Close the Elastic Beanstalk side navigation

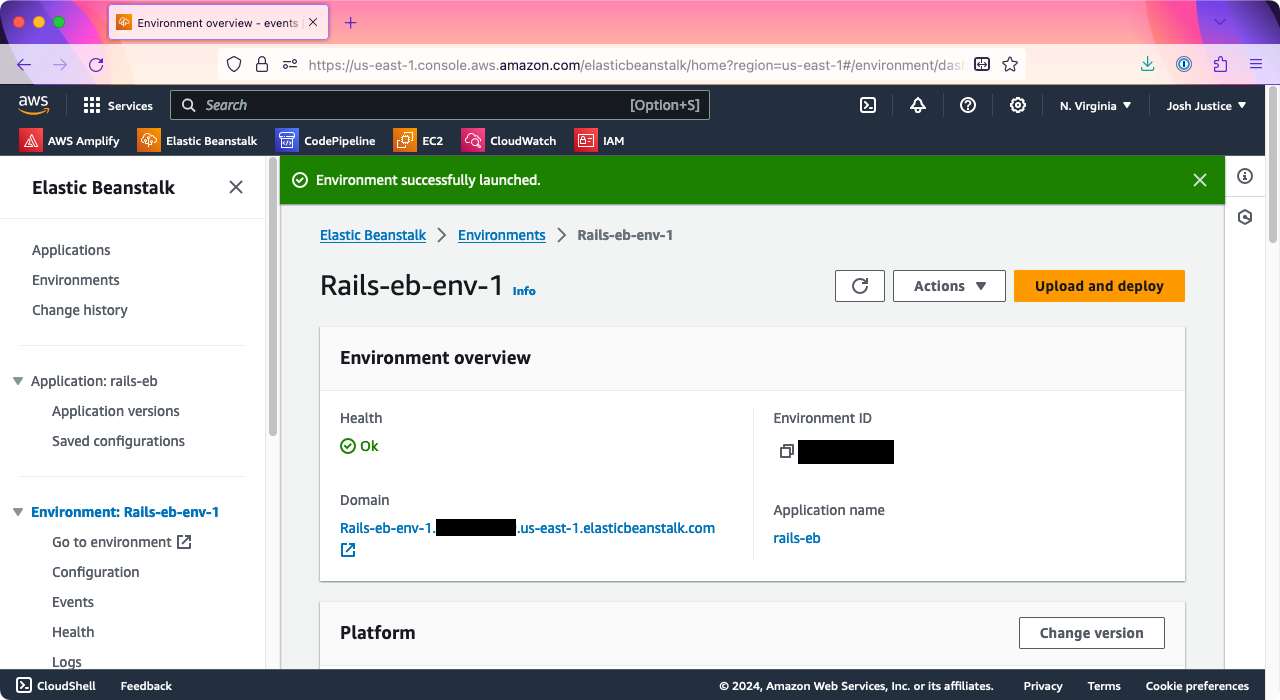(x=236, y=187)
